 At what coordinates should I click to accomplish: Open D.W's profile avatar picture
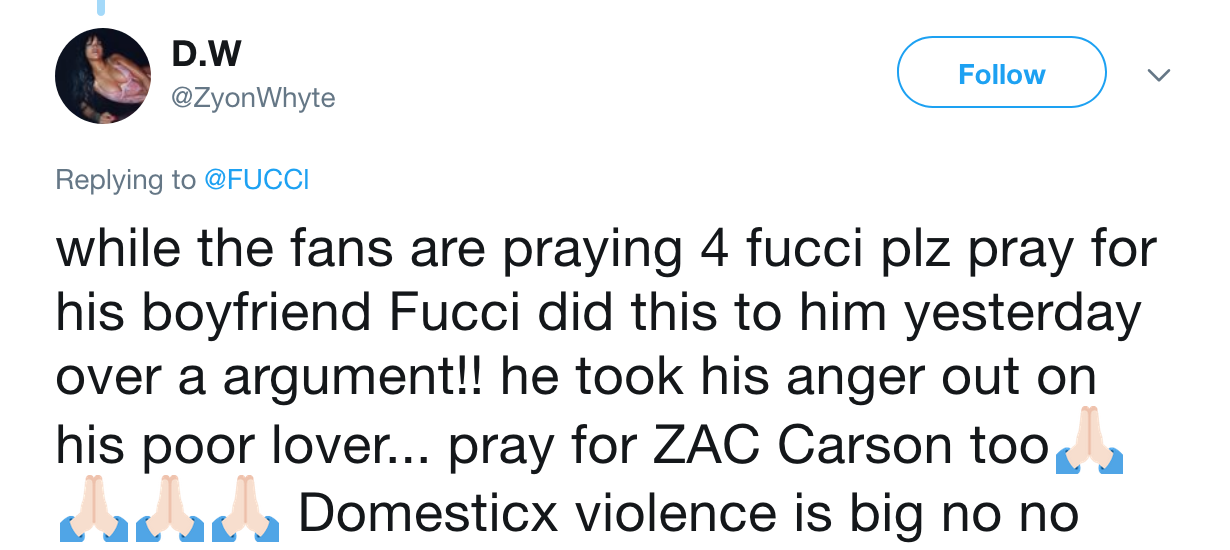tap(103, 76)
